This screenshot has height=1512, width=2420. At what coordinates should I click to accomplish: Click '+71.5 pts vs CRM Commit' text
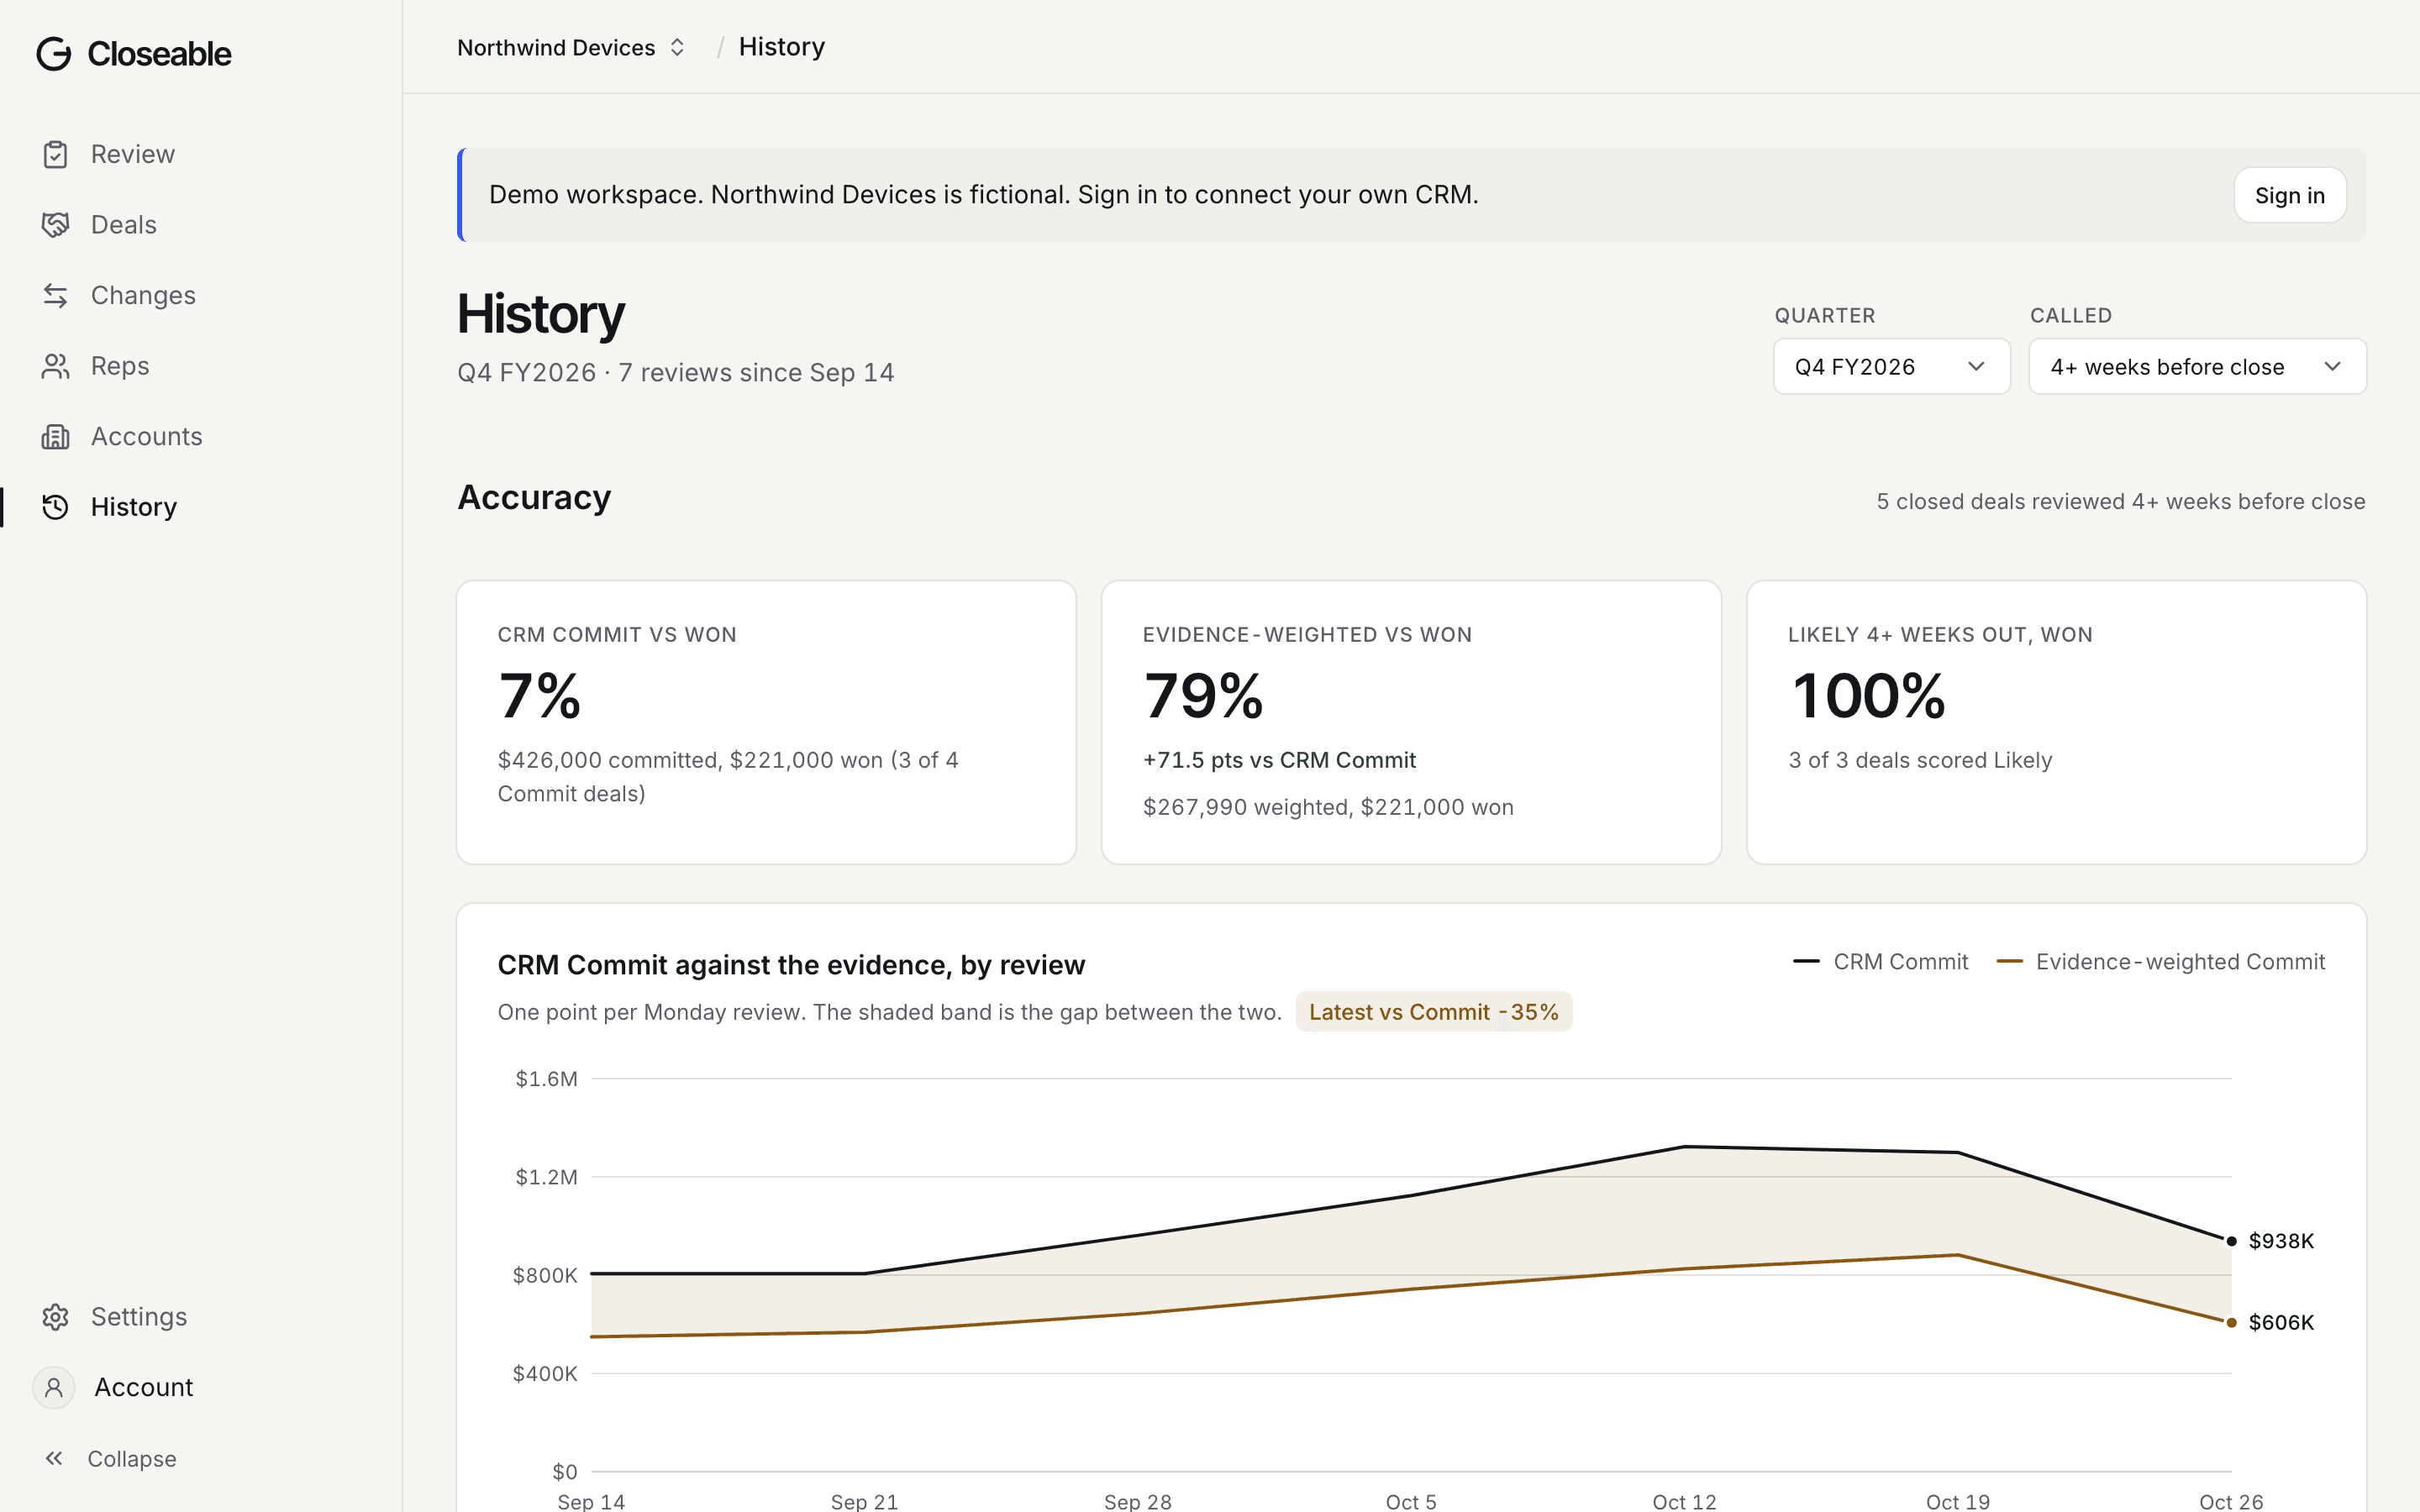[x=1279, y=760]
